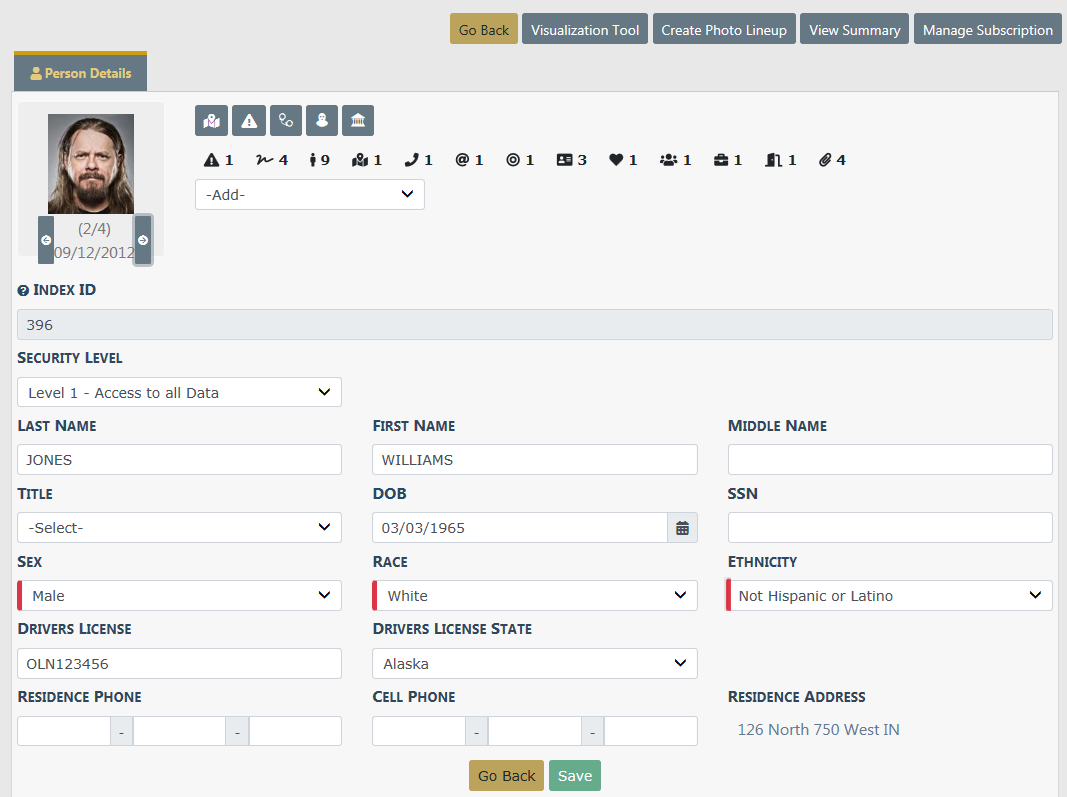This screenshot has width=1067, height=797.
Task: Click the Visualization Tool button
Action: point(585,30)
